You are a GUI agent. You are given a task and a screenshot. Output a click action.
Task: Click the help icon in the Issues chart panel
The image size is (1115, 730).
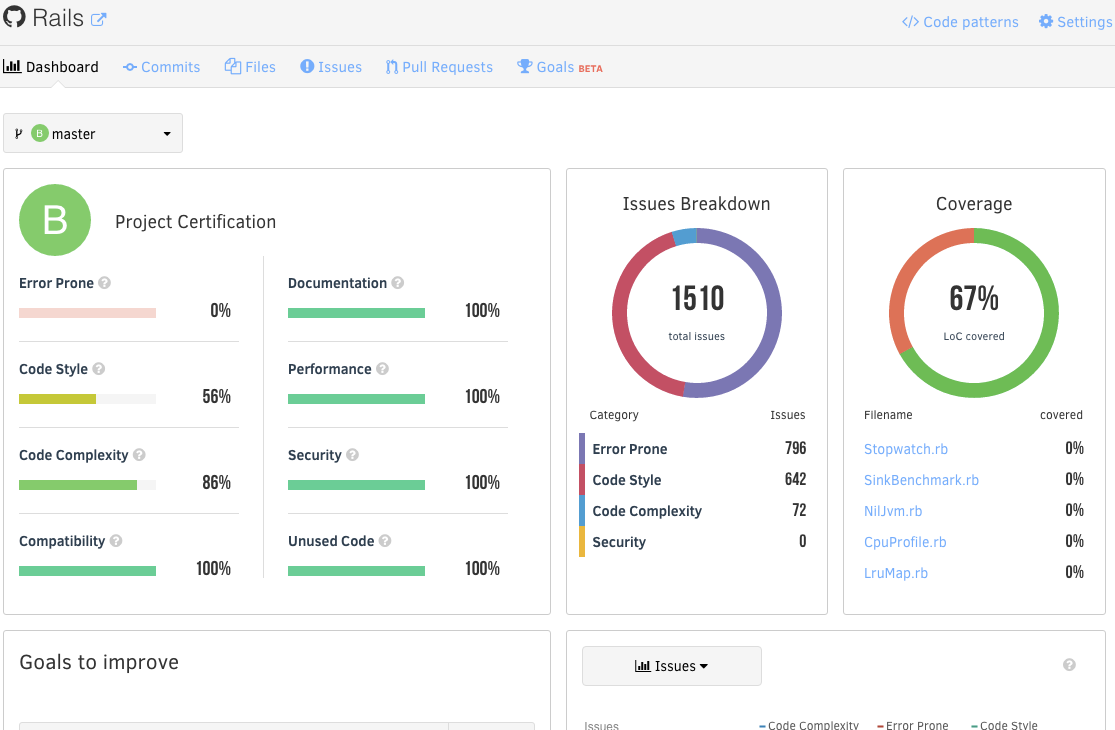pos(1069,665)
